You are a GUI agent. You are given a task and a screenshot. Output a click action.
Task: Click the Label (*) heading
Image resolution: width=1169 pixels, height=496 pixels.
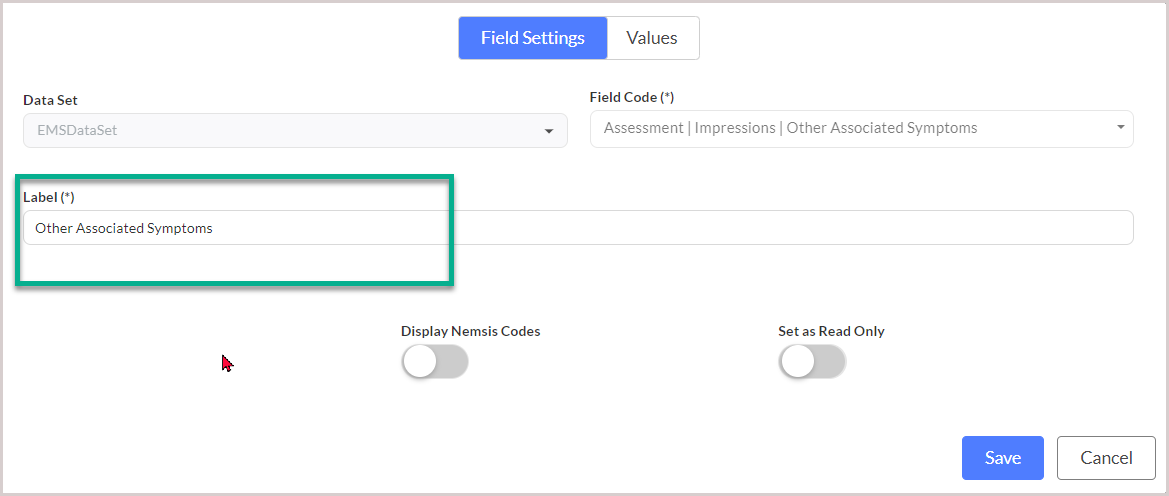click(x=49, y=197)
